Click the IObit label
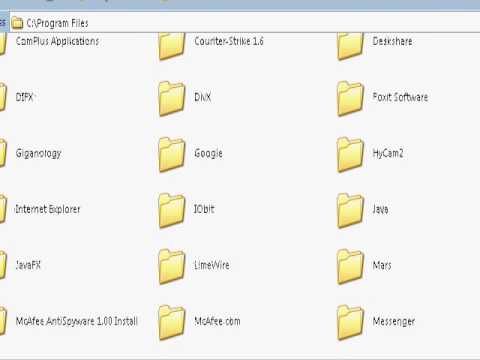The height and width of the screenshot is (360, 480). click(x=204, y=209)
